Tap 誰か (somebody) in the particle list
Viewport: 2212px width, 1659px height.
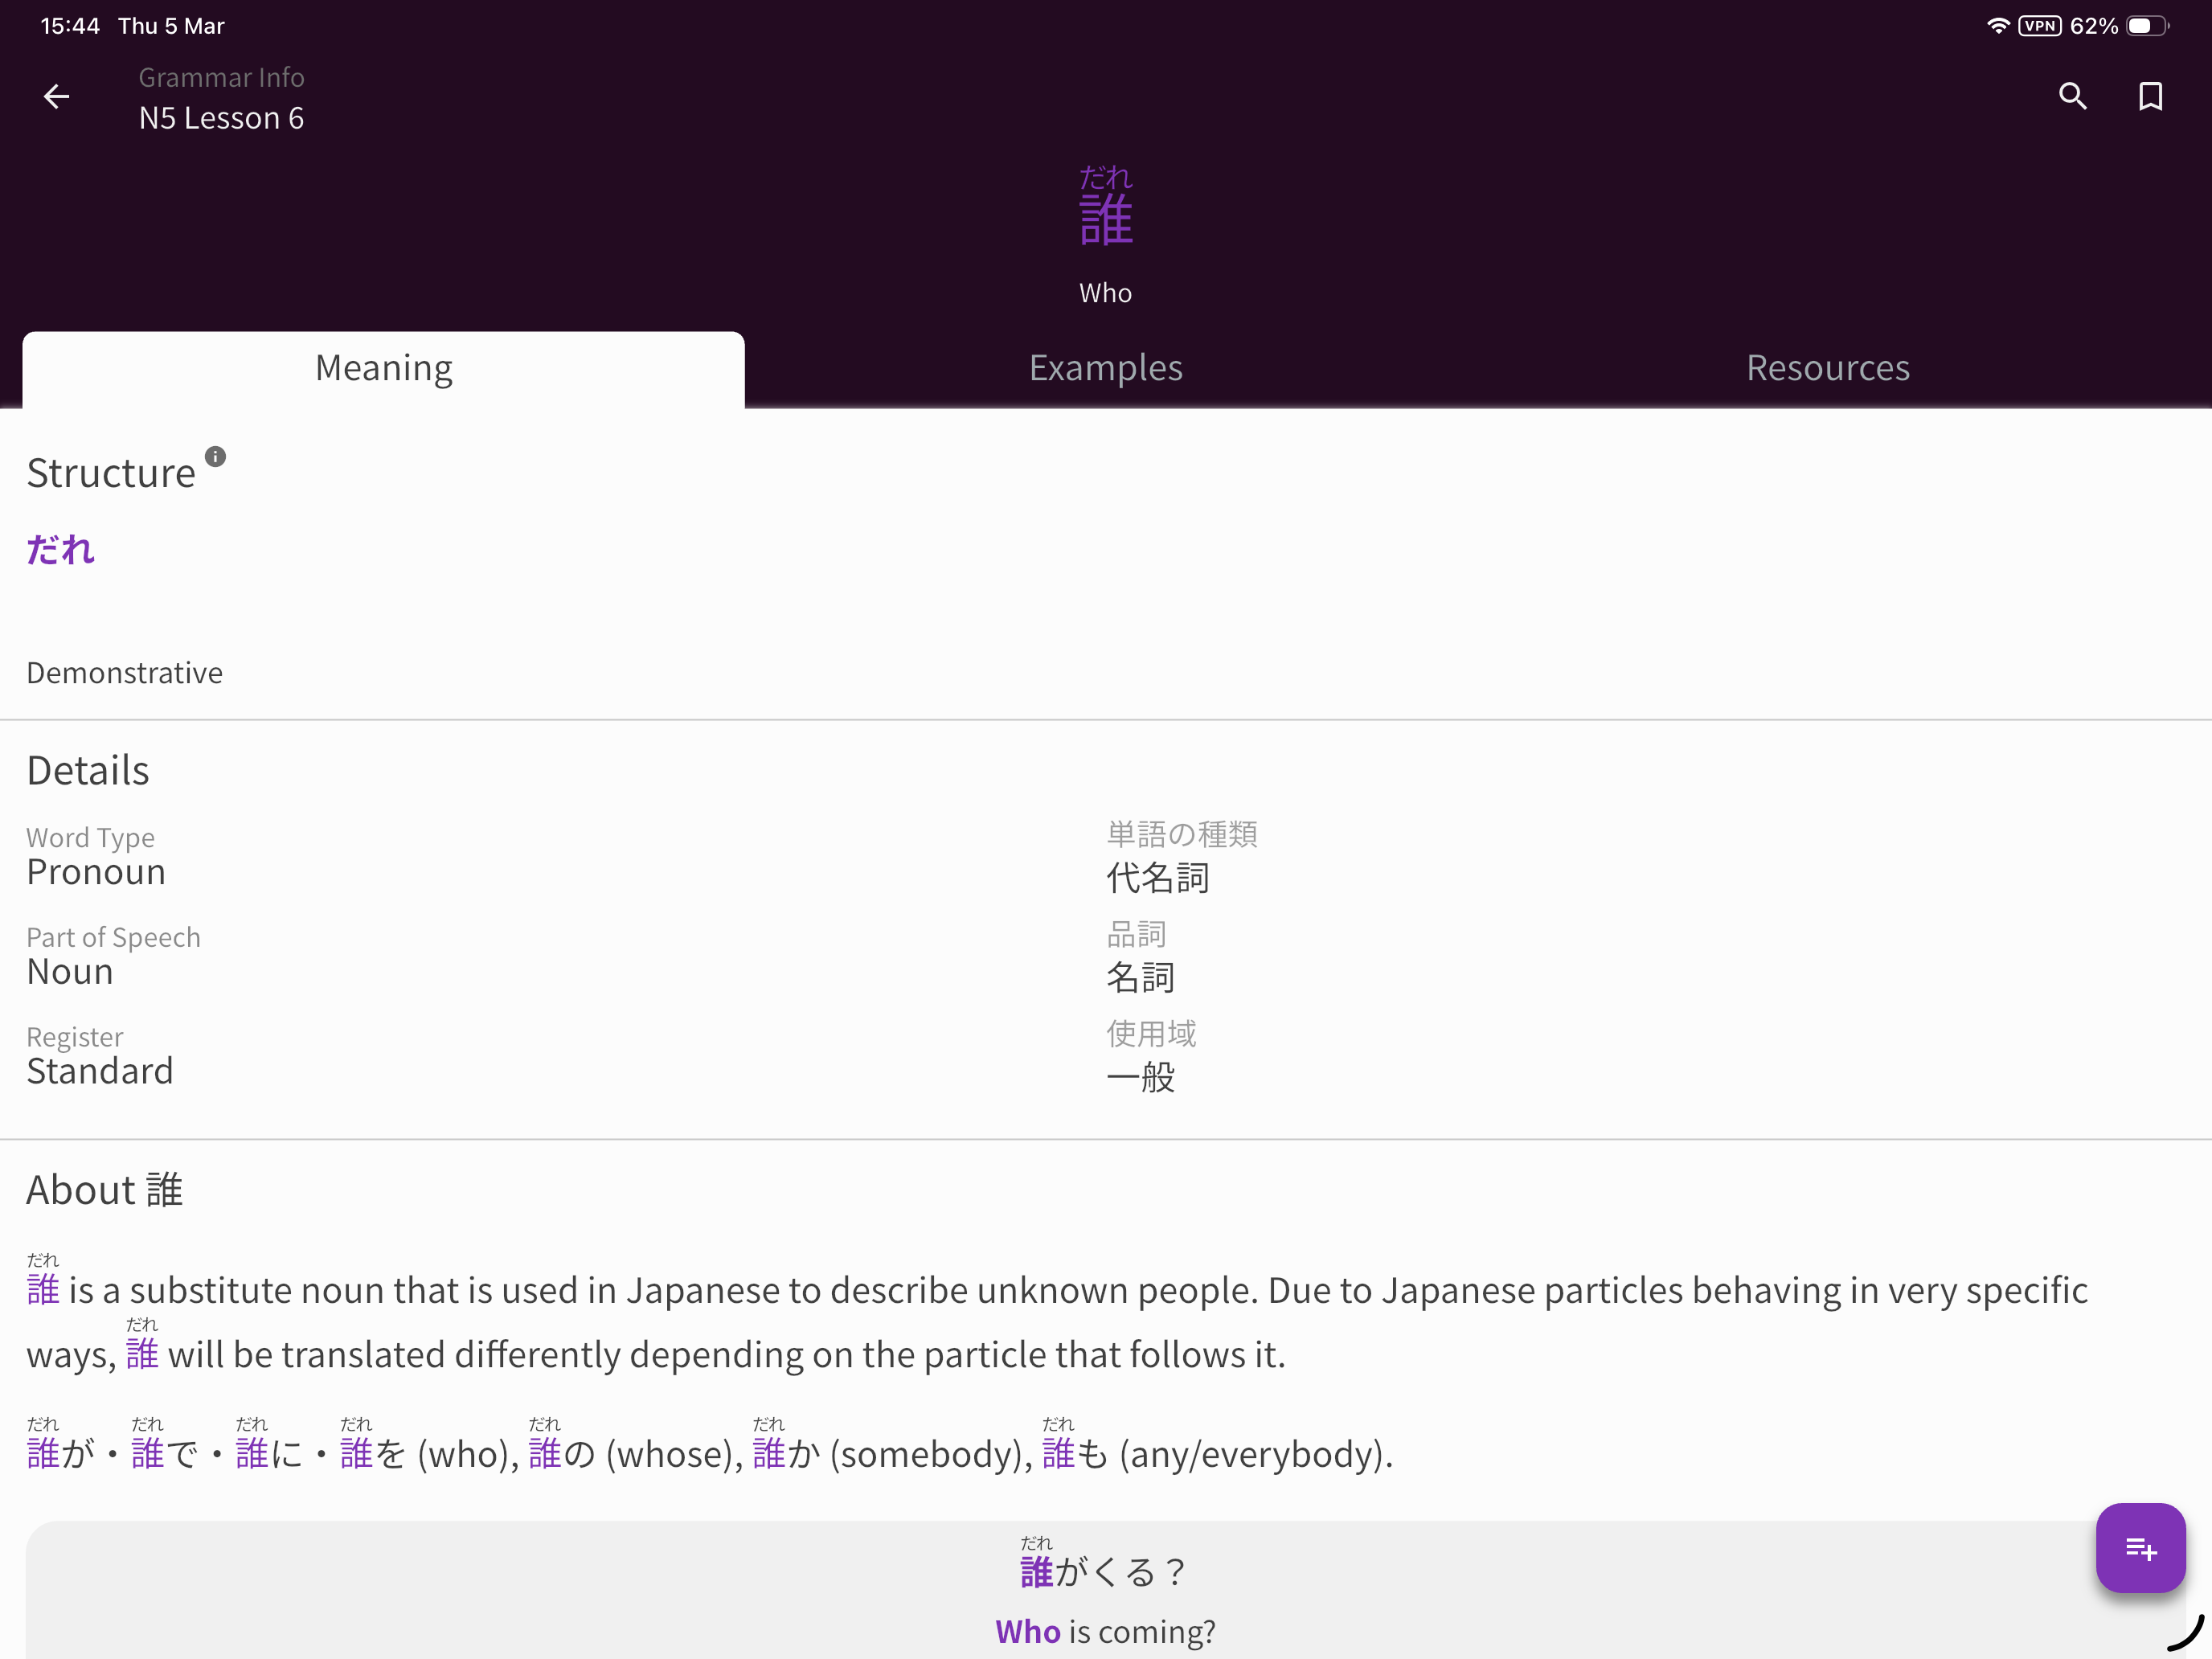[786, 1453]
